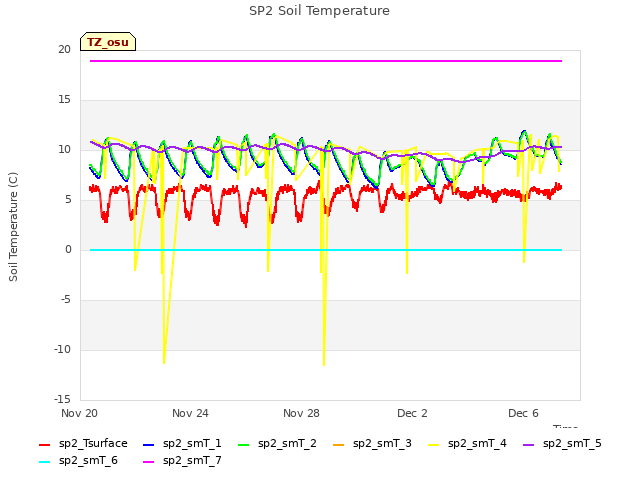
Task: Click the 5 y-axis tick label
Action: [68, 200]
